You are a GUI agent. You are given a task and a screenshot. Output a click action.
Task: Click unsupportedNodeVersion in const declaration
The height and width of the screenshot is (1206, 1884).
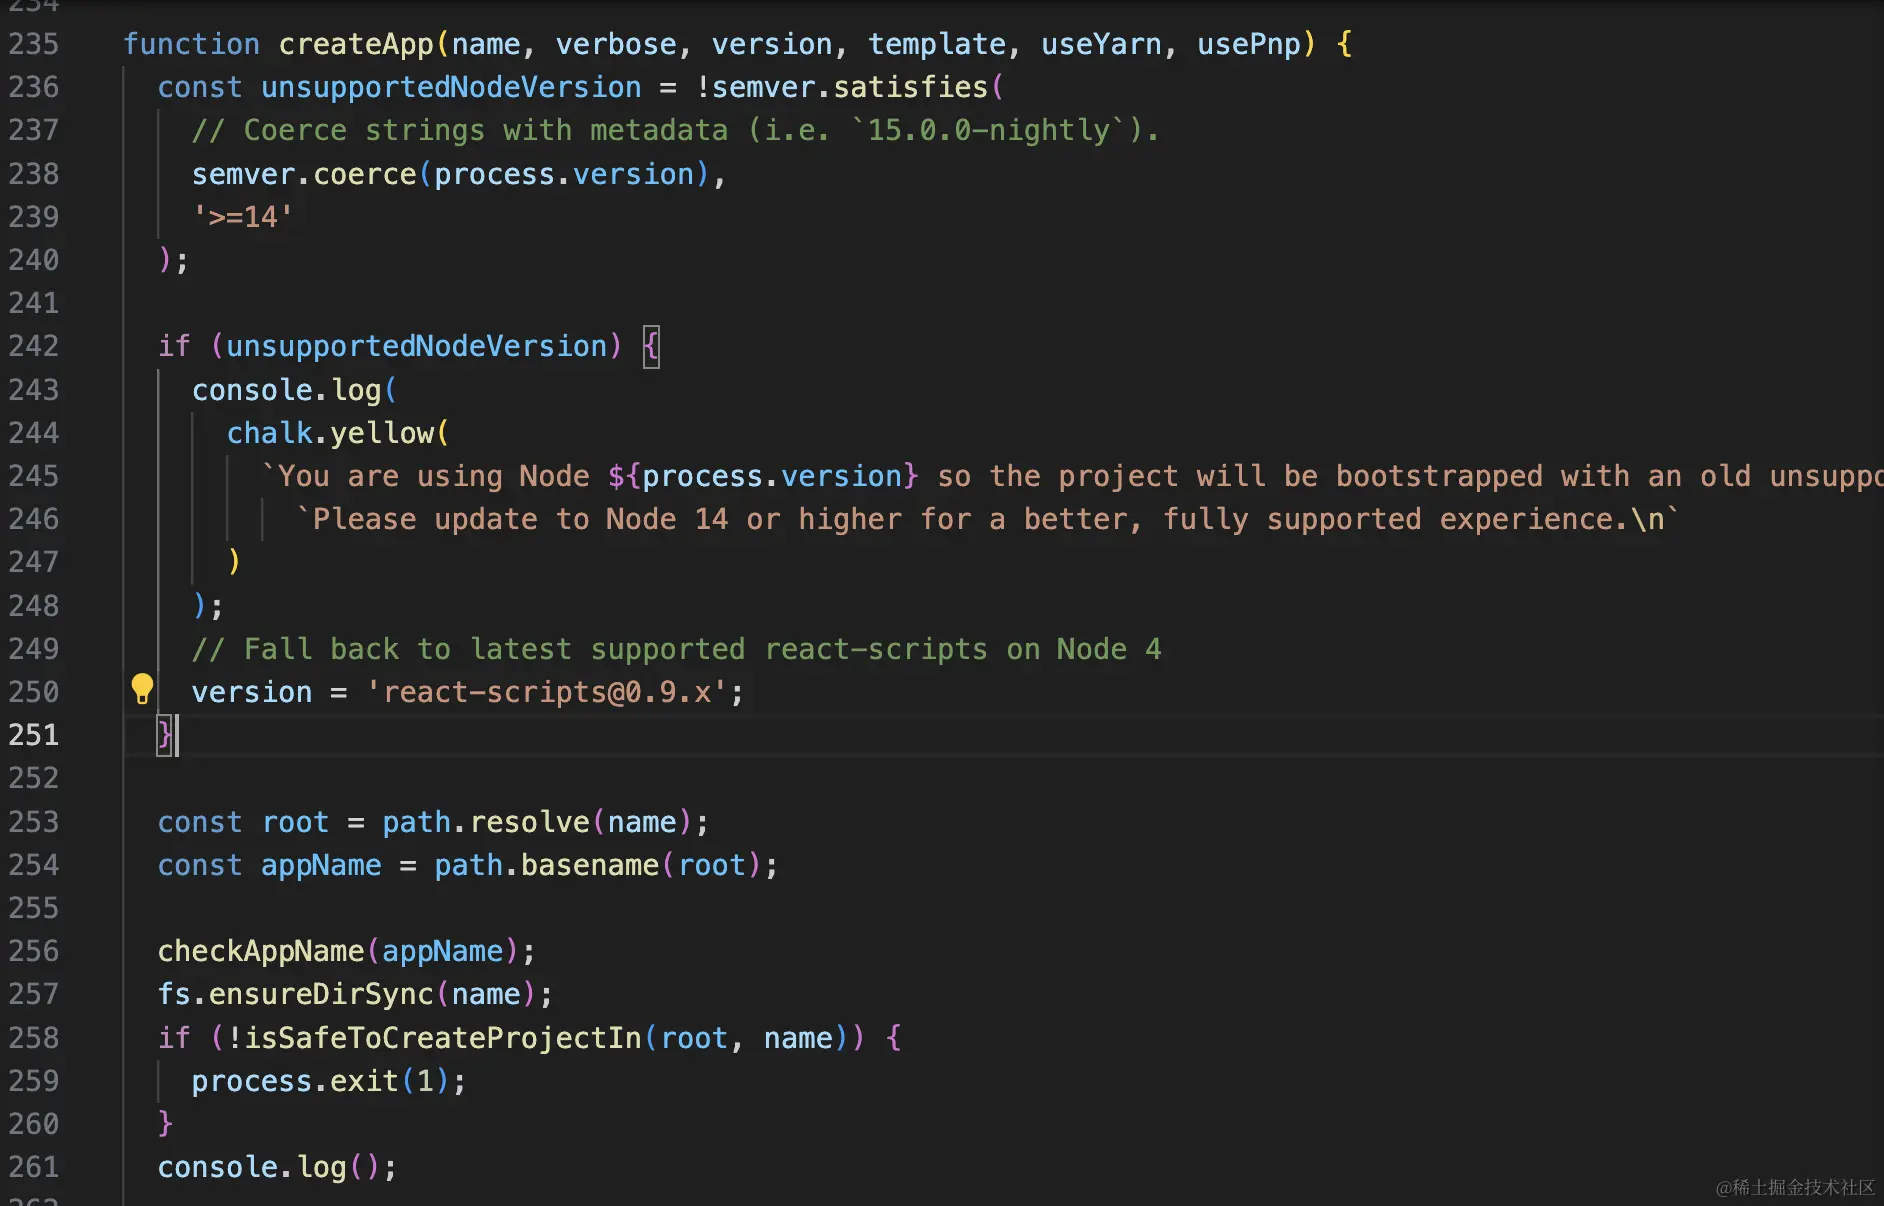451,87
